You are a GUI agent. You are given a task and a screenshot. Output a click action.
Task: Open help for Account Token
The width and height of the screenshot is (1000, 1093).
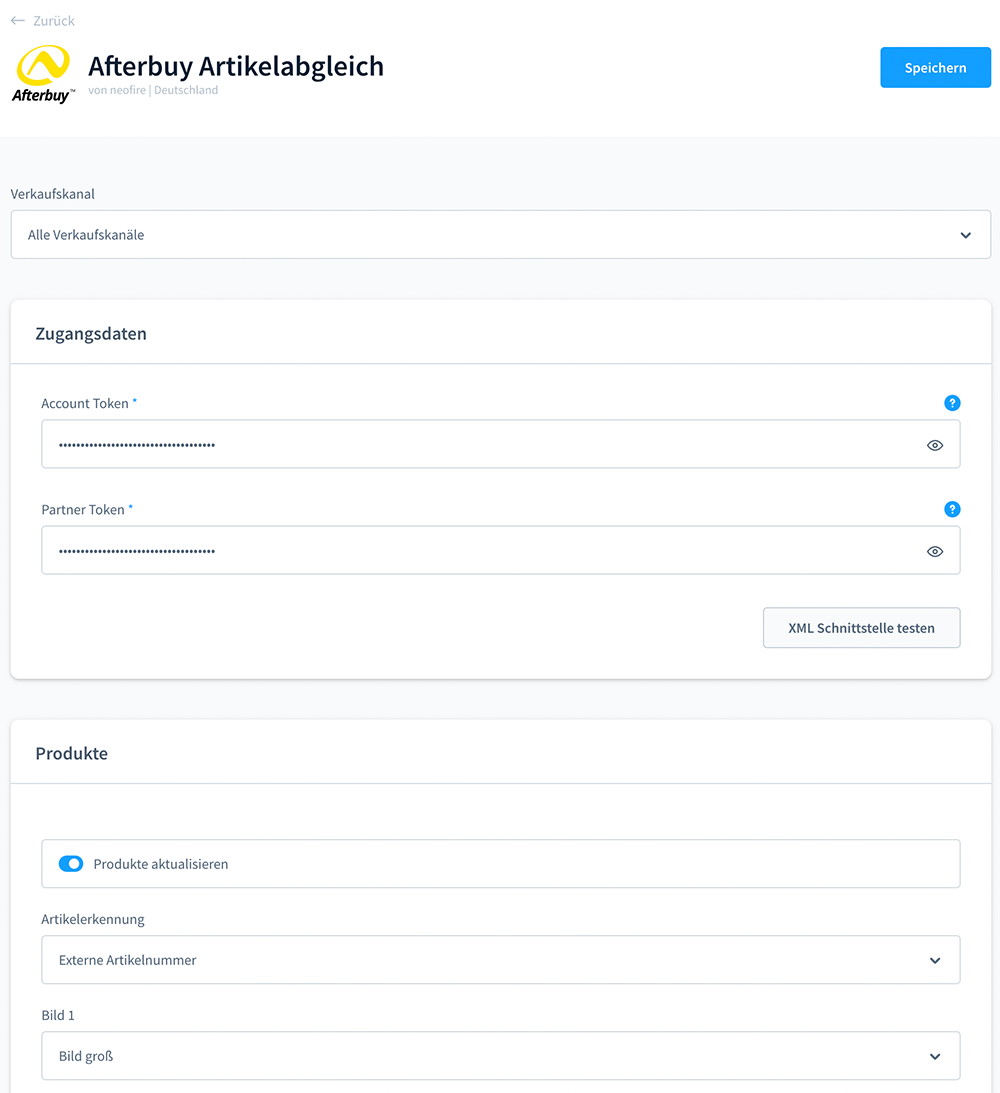(x=952, y=403)
